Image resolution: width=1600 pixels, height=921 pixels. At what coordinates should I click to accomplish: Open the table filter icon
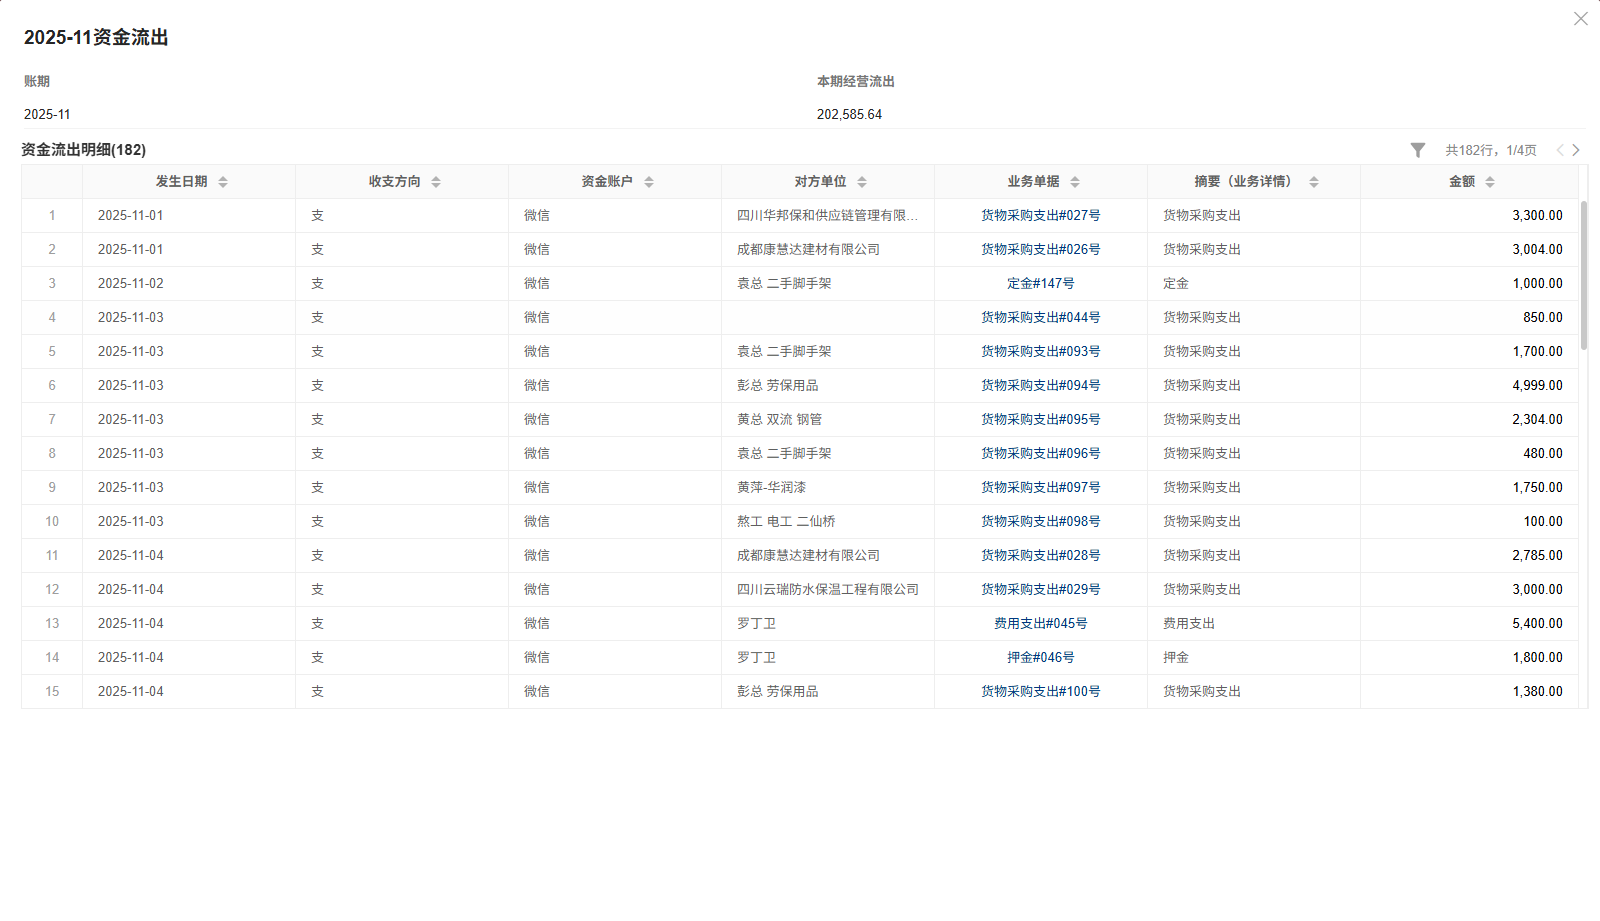pyautogui.click(x=1418, y=149)
